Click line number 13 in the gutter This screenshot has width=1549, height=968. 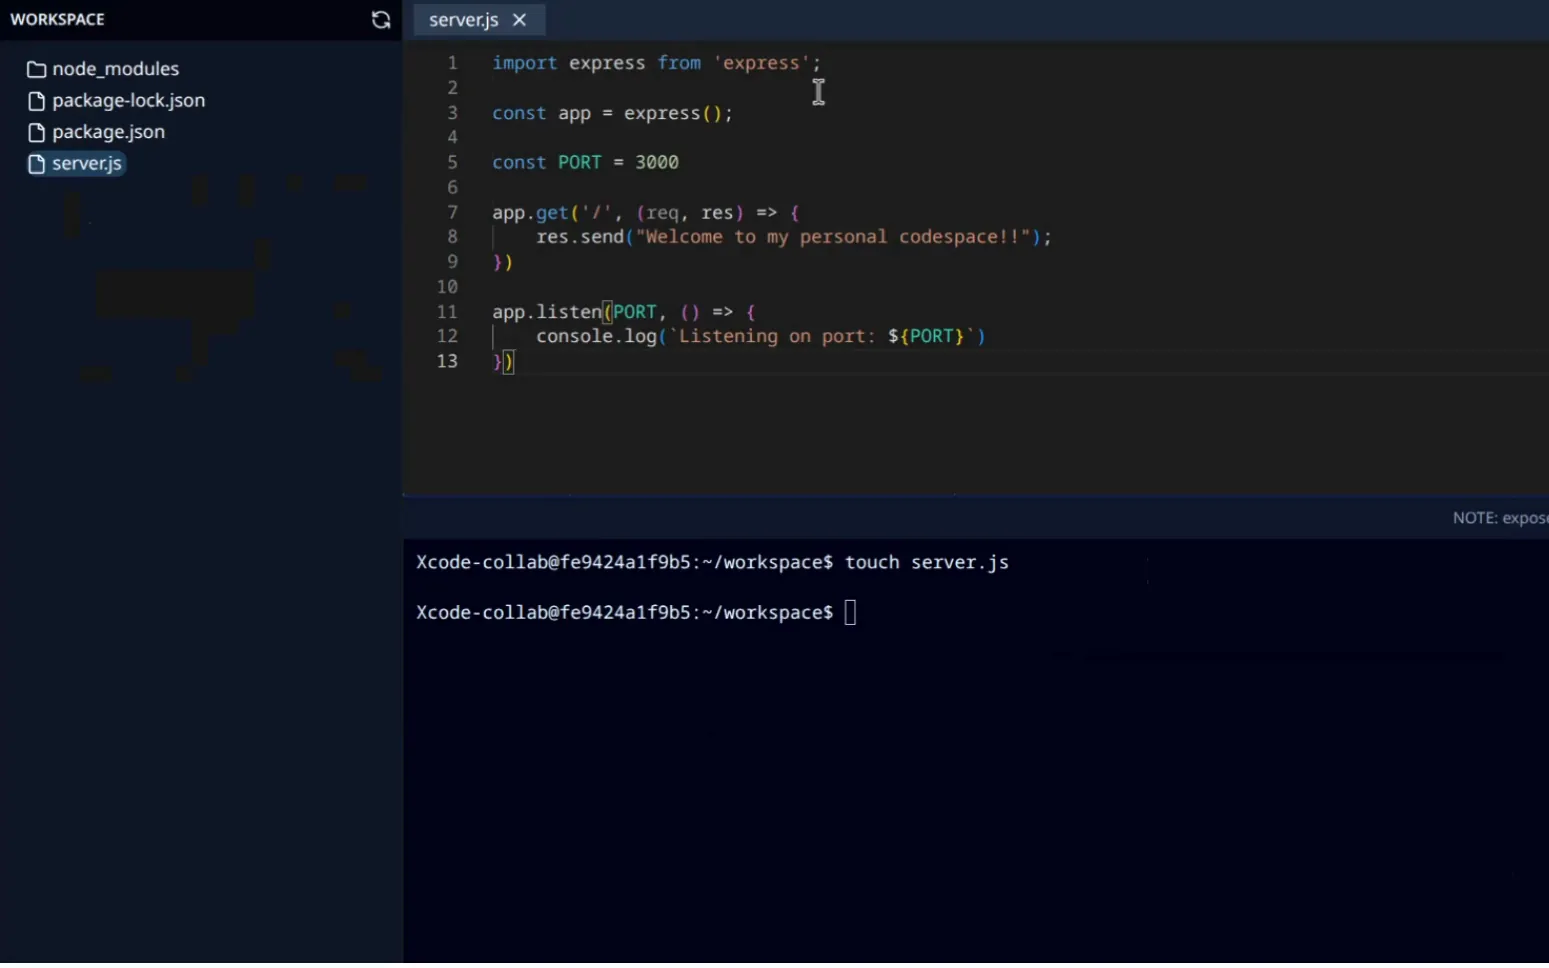[447, 361]
